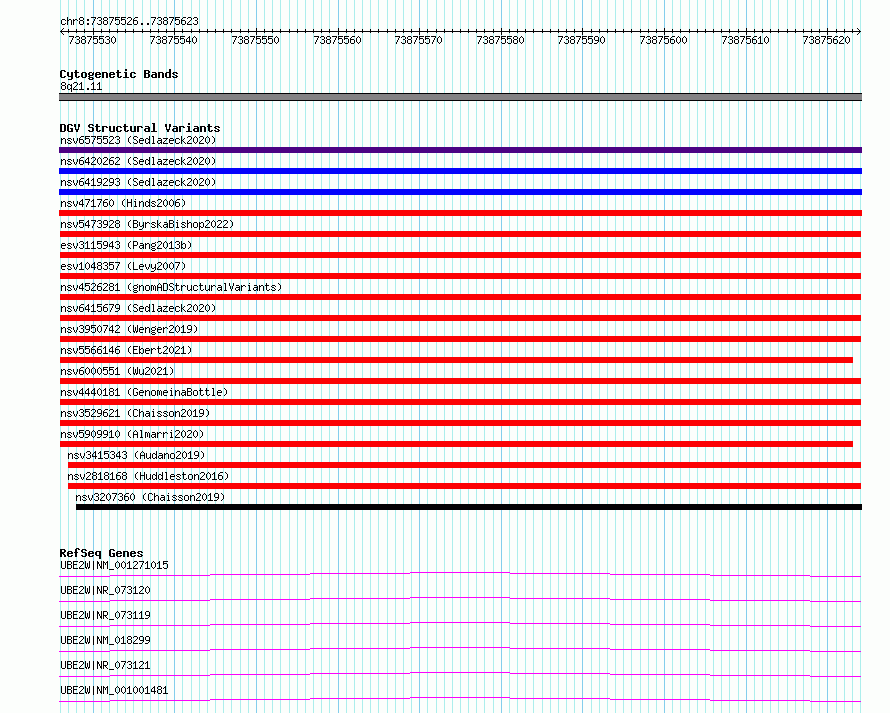Image resolution: width=890 pixels, height=713 pixels.
Task: Click the red esv3115943 variant bar
Action: click(x=460, y=255)
